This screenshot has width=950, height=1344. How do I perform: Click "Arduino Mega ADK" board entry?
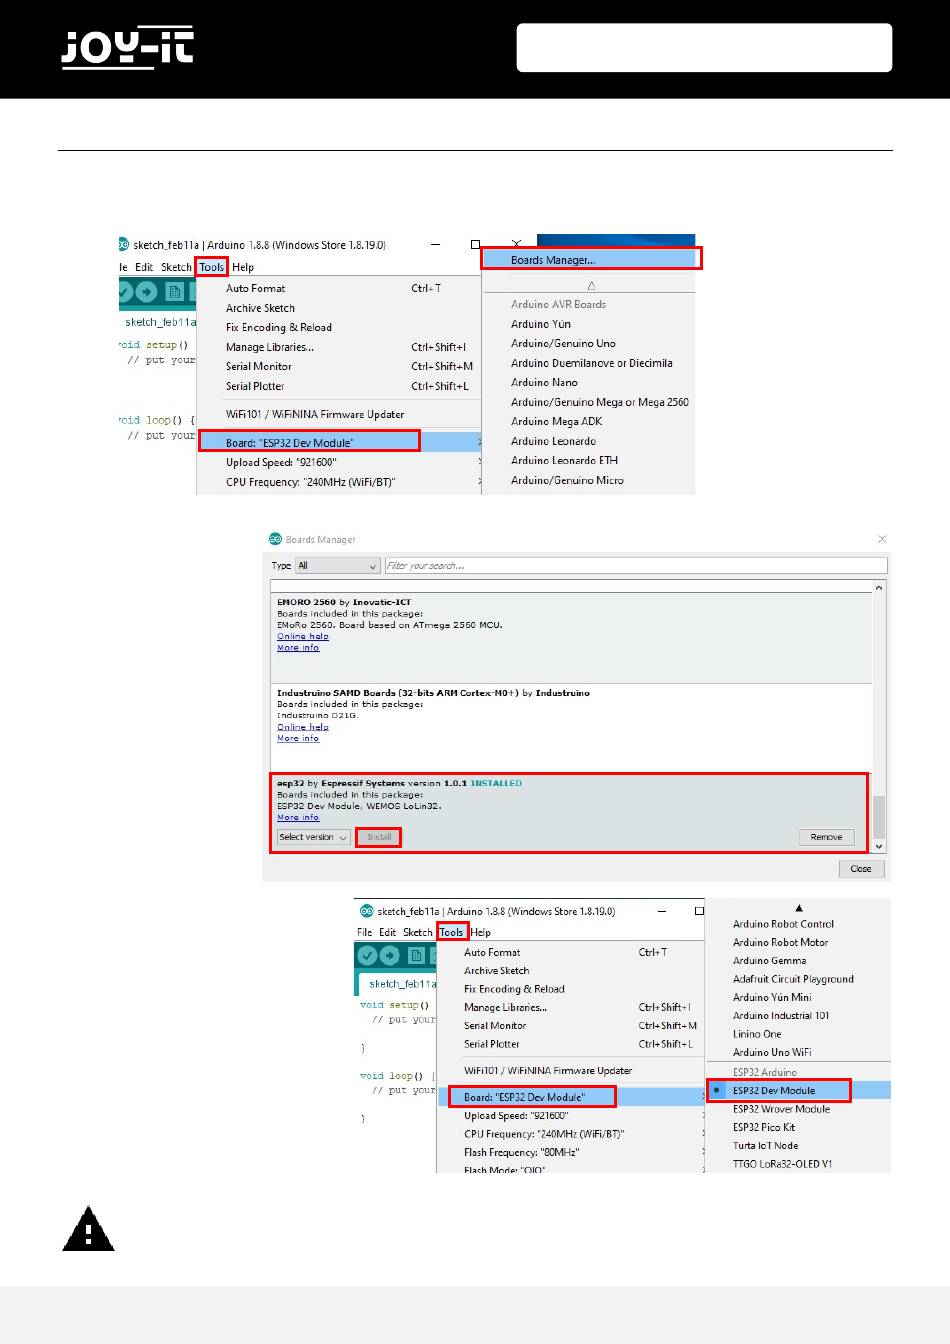[556, 421]
